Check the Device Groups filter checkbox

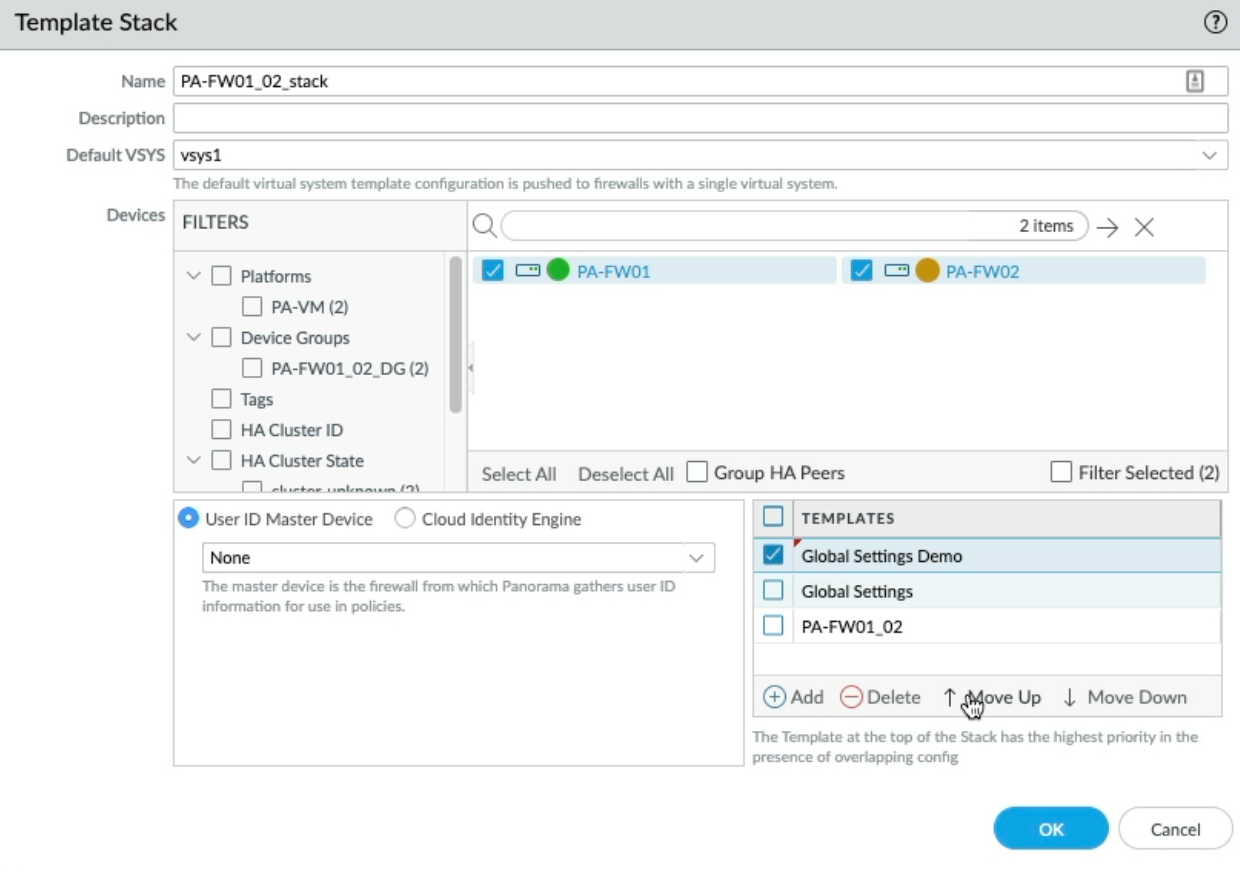(x=221, y=338)
